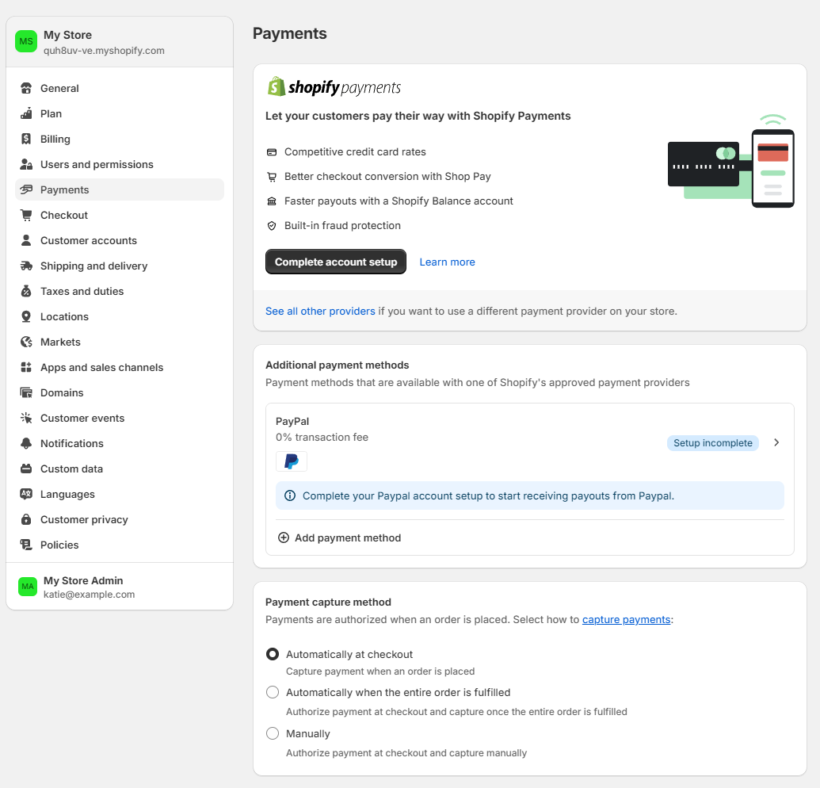The width and height of the screenshot is (820, 788).
Task: Click the MS store avatar badge
Action: pos(26,41)
